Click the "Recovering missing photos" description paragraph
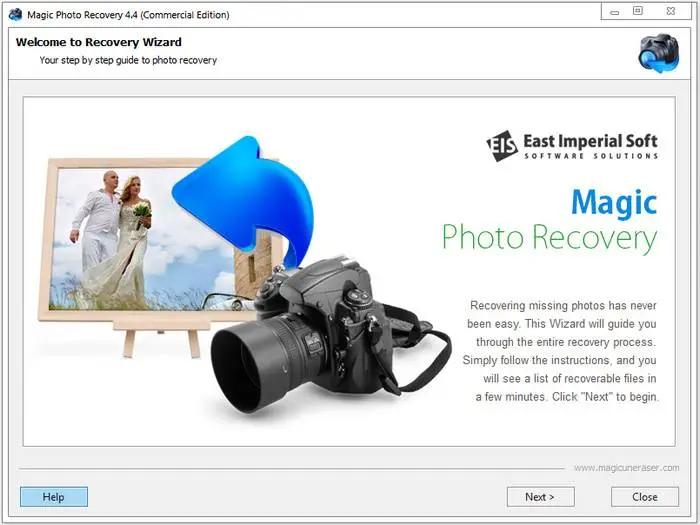The image size is (700, 525). 560,351
